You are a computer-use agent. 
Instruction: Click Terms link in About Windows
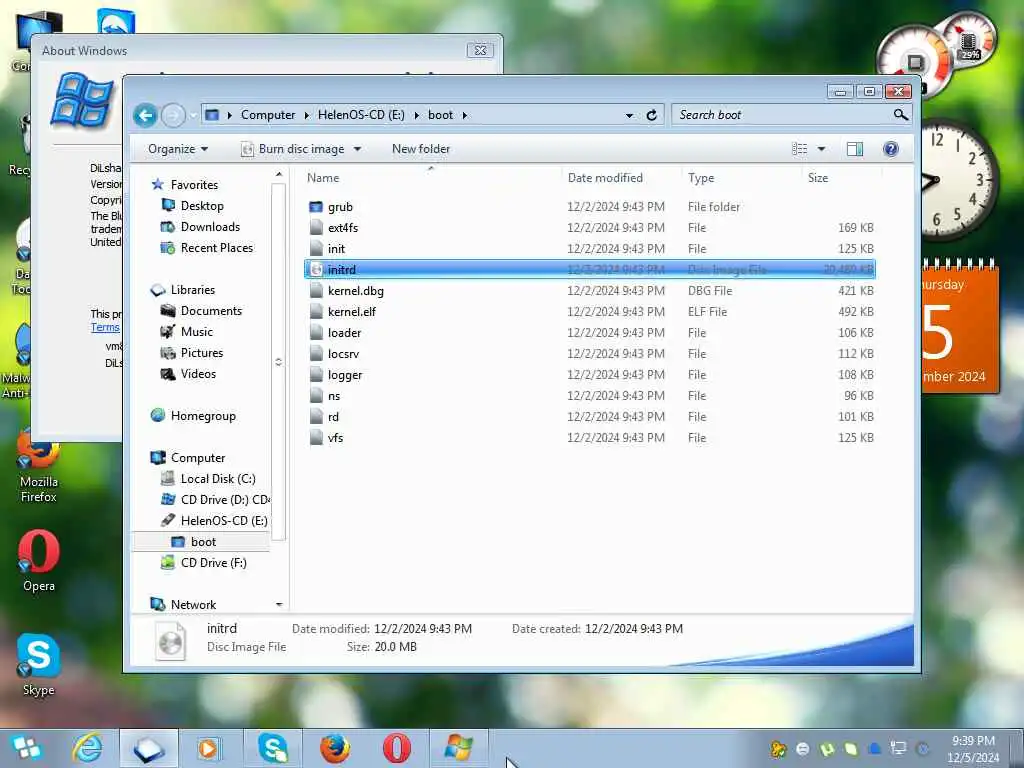[x=105, y=327]
